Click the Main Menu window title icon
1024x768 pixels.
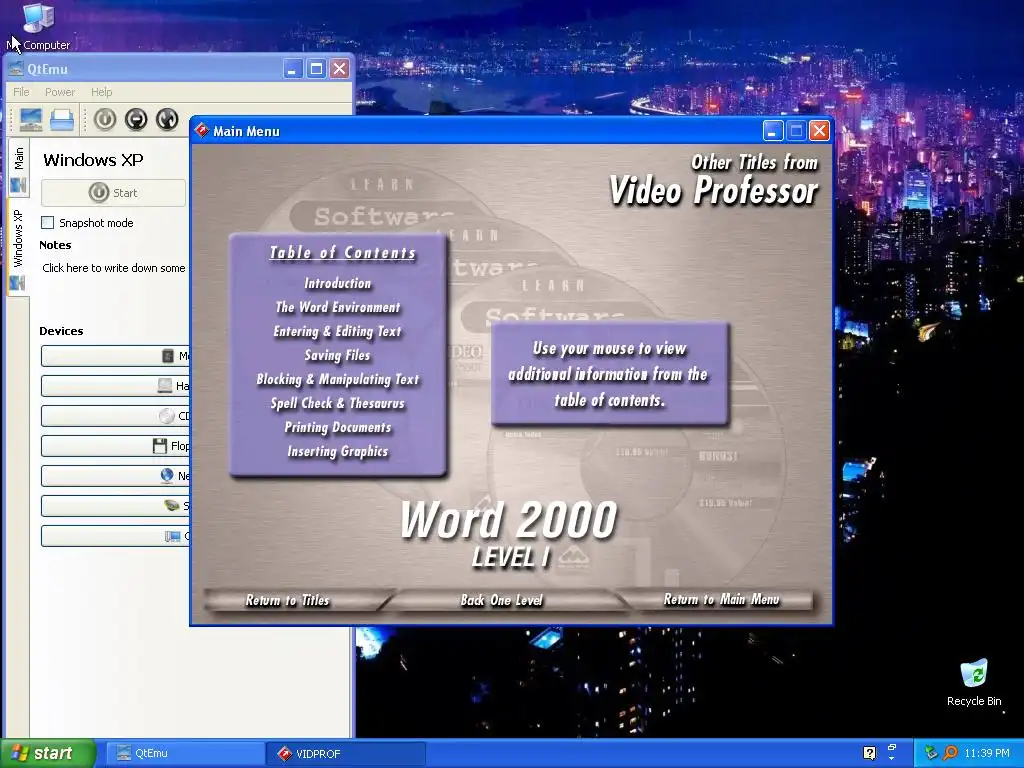(x=202, y=131)
